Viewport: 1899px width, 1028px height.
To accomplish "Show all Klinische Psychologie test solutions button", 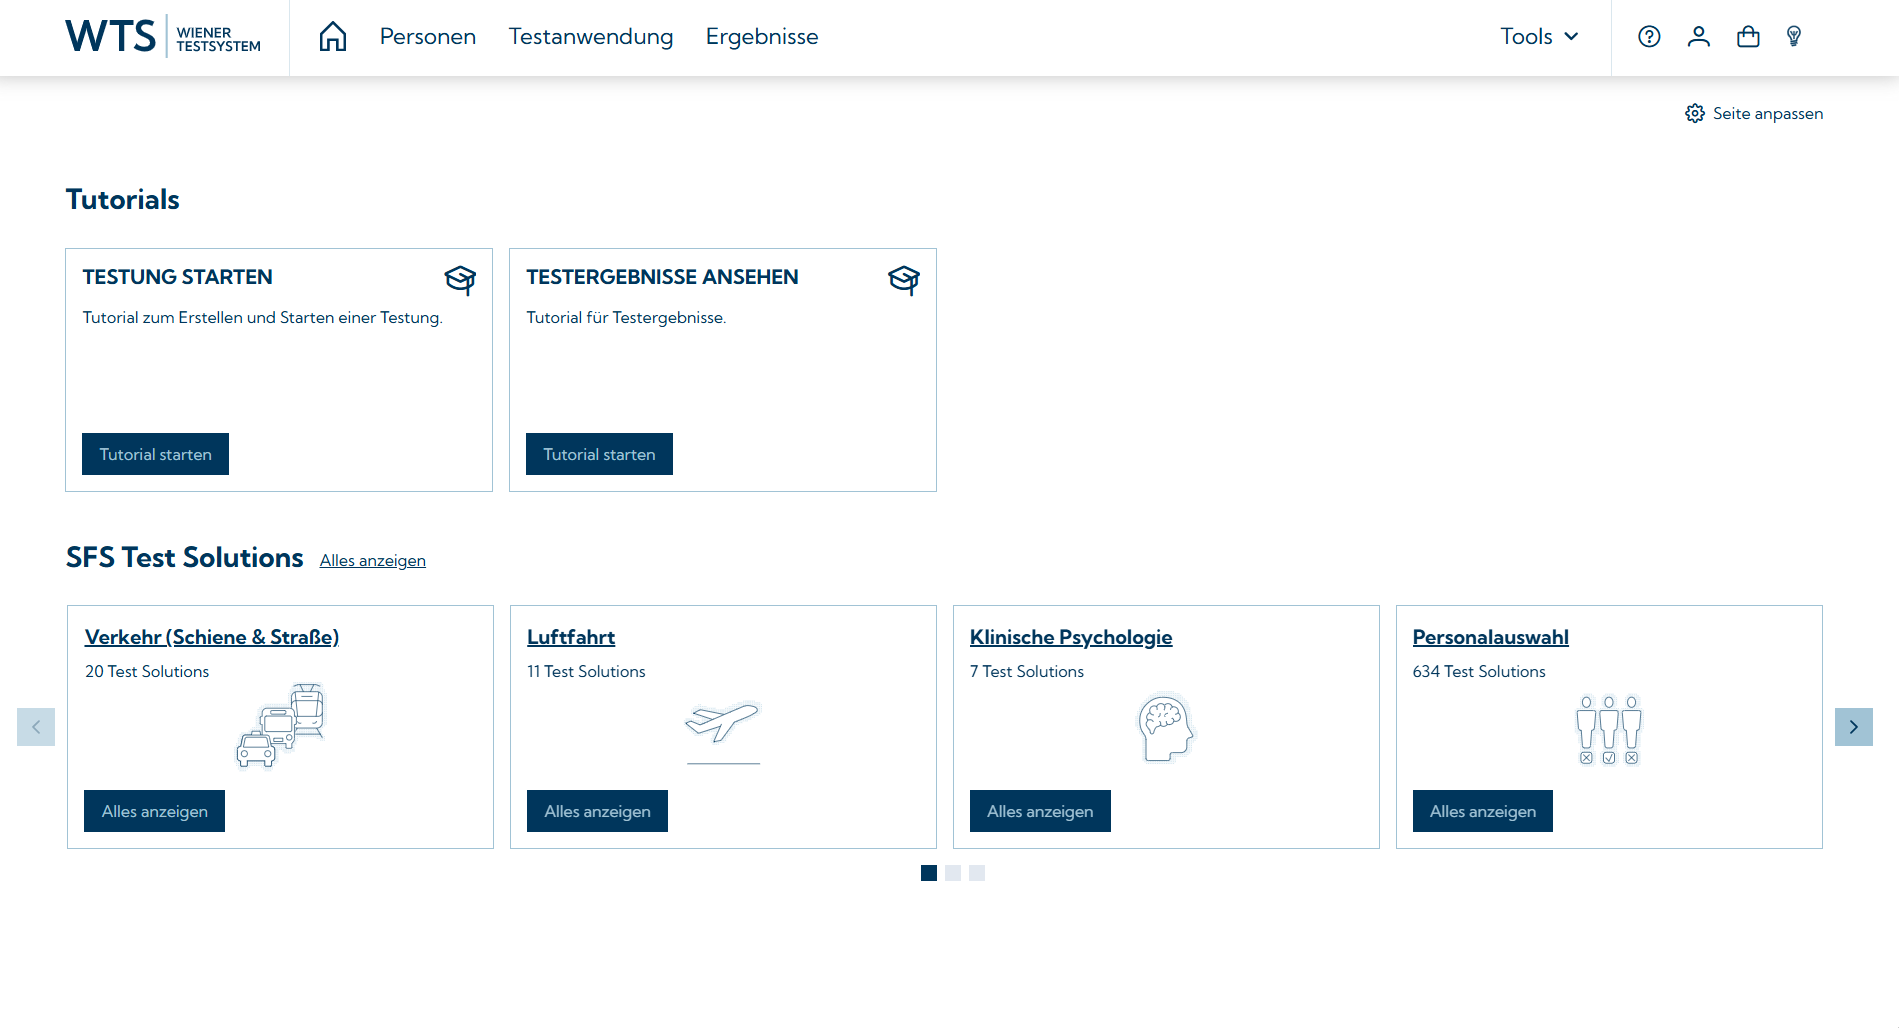I will 1040,811.
